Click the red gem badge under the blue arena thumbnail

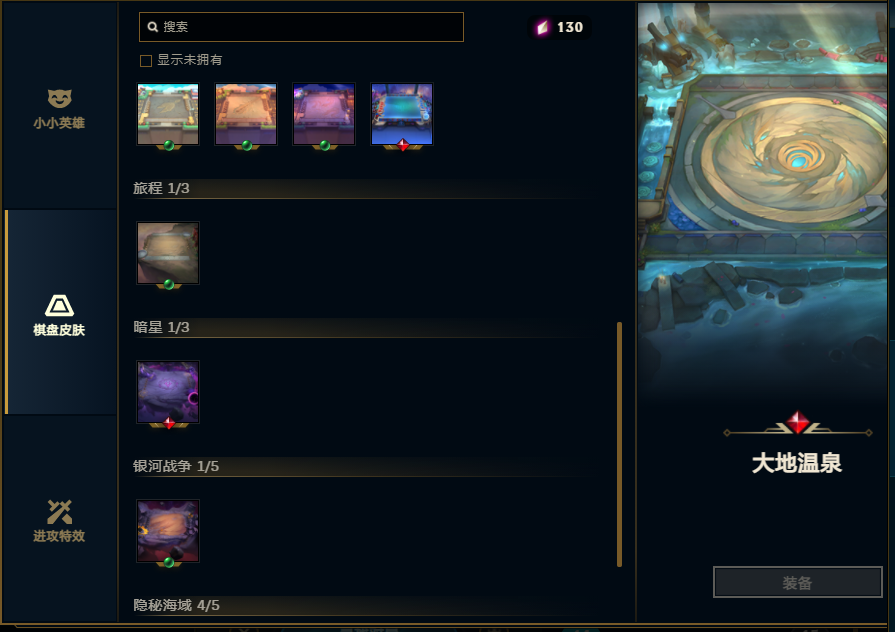(x=402, y=146)
